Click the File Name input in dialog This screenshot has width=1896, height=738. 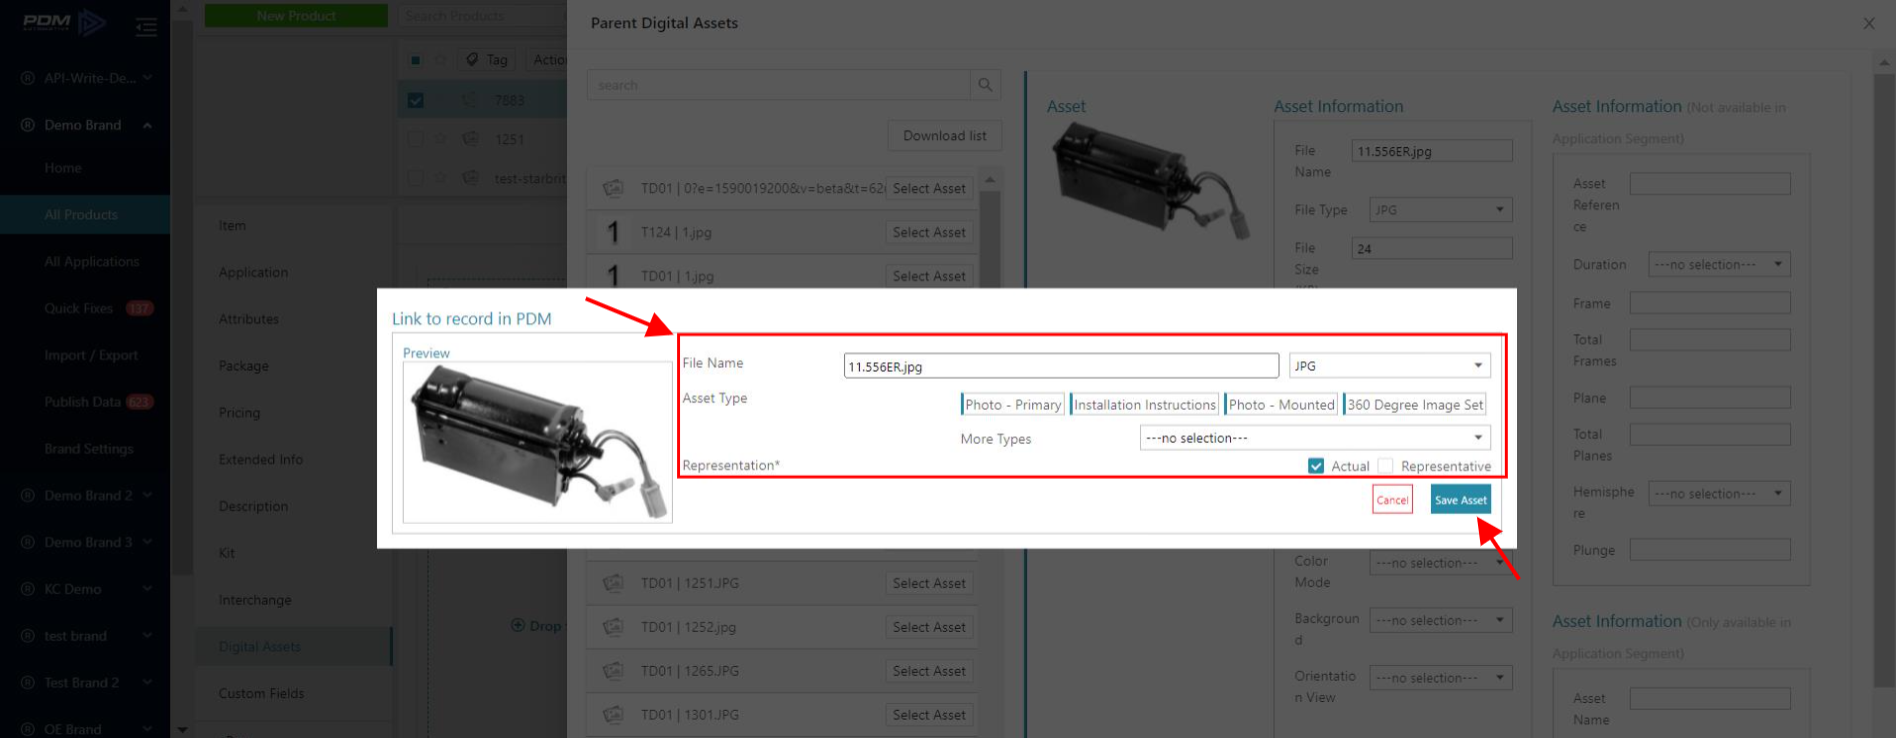(1061, 366)
